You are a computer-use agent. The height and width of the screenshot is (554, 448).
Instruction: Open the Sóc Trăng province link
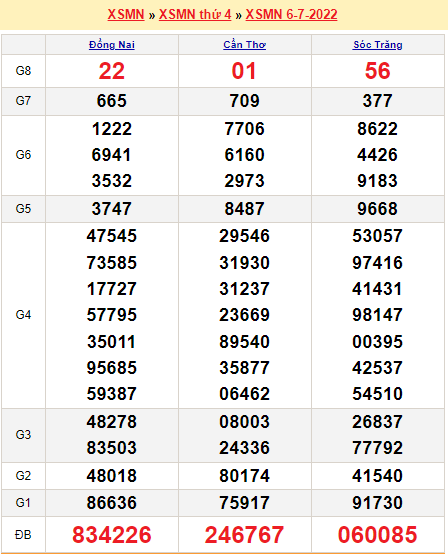pos(378,45)
